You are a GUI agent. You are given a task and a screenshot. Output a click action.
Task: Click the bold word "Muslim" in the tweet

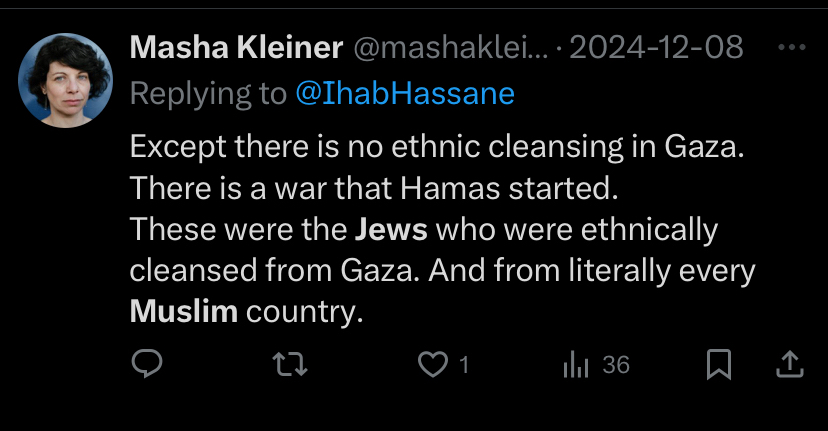pyautogui.click(x=184, y=312)
